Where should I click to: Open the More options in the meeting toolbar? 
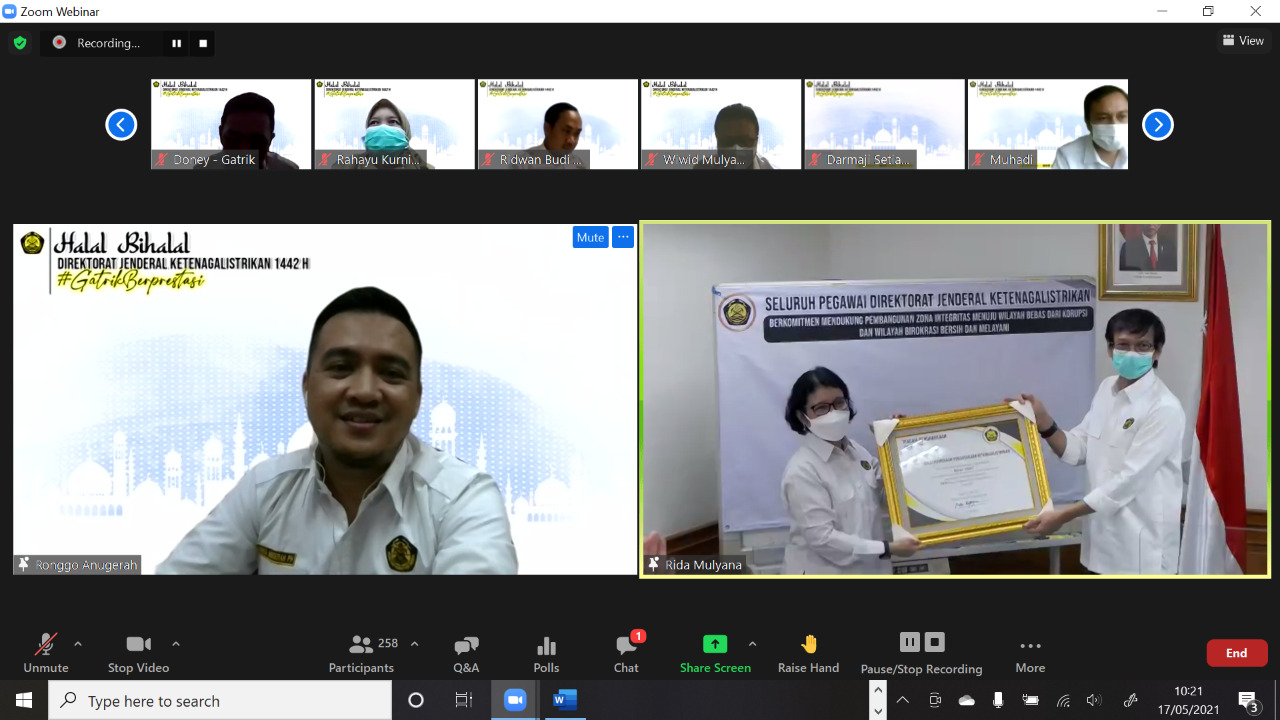click(1030, 651)
